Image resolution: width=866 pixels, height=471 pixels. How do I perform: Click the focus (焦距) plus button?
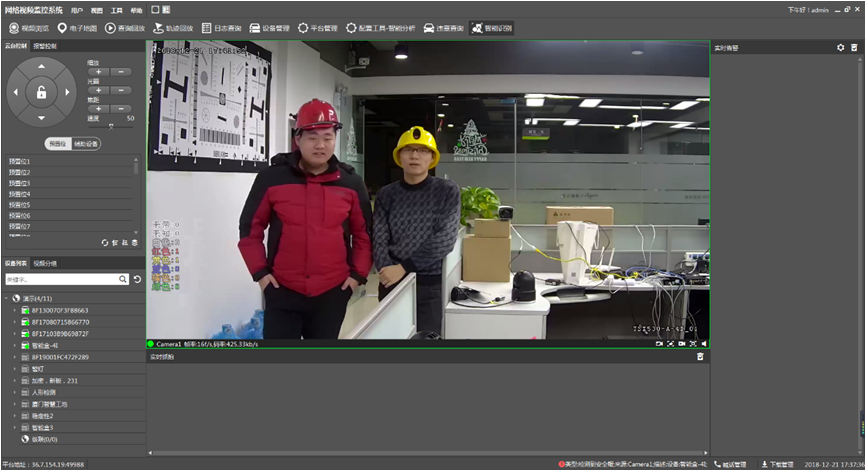tap(98, 109)
